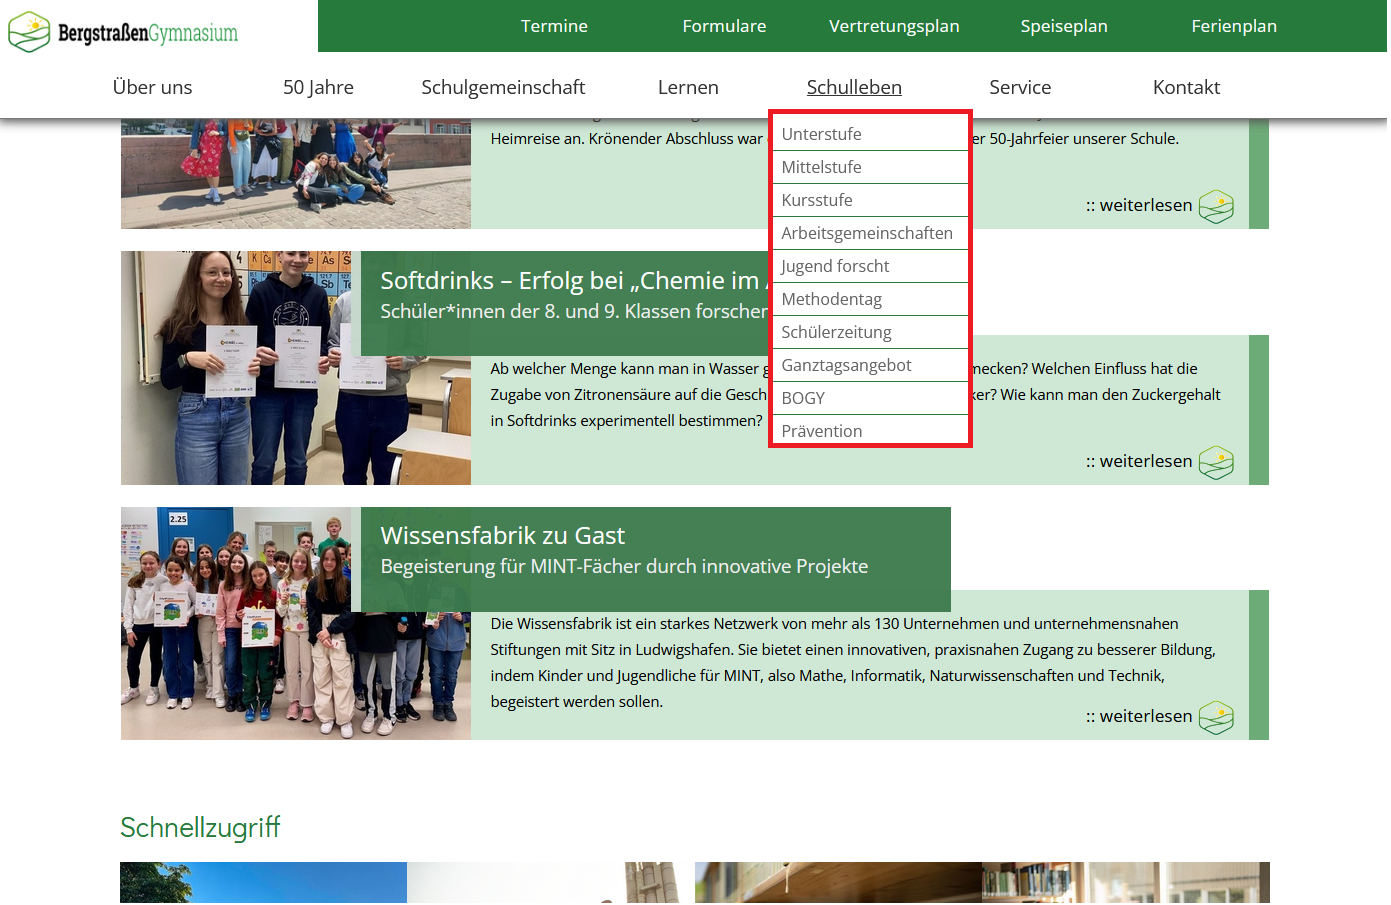1391x905 pixels.
Task: Click the Prävention menu item
Action: (821, 431)
